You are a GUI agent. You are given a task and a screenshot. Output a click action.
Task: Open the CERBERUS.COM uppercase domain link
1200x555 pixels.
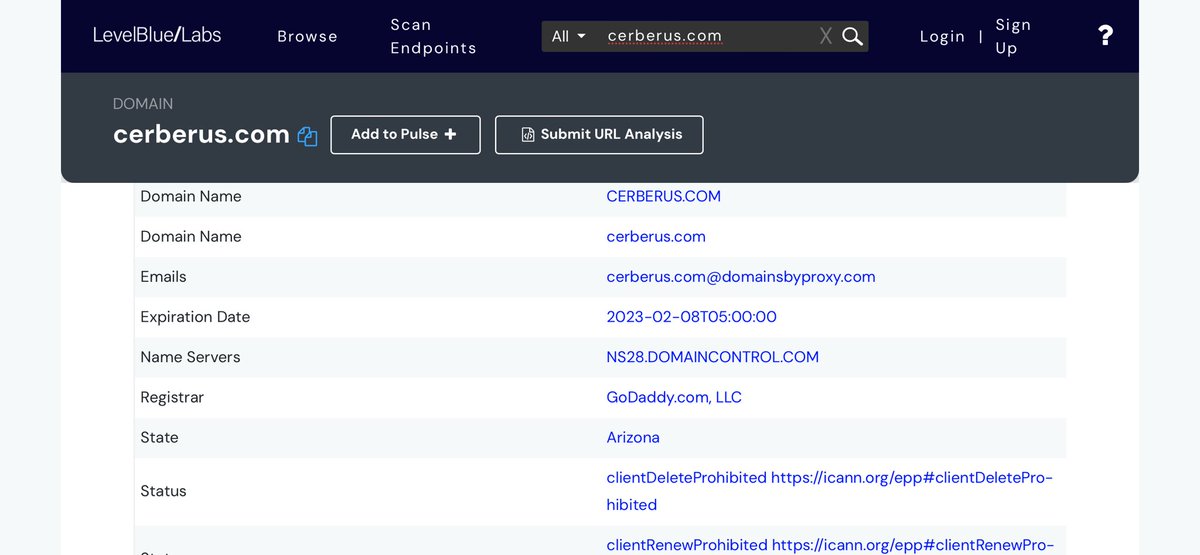(663, 196)
